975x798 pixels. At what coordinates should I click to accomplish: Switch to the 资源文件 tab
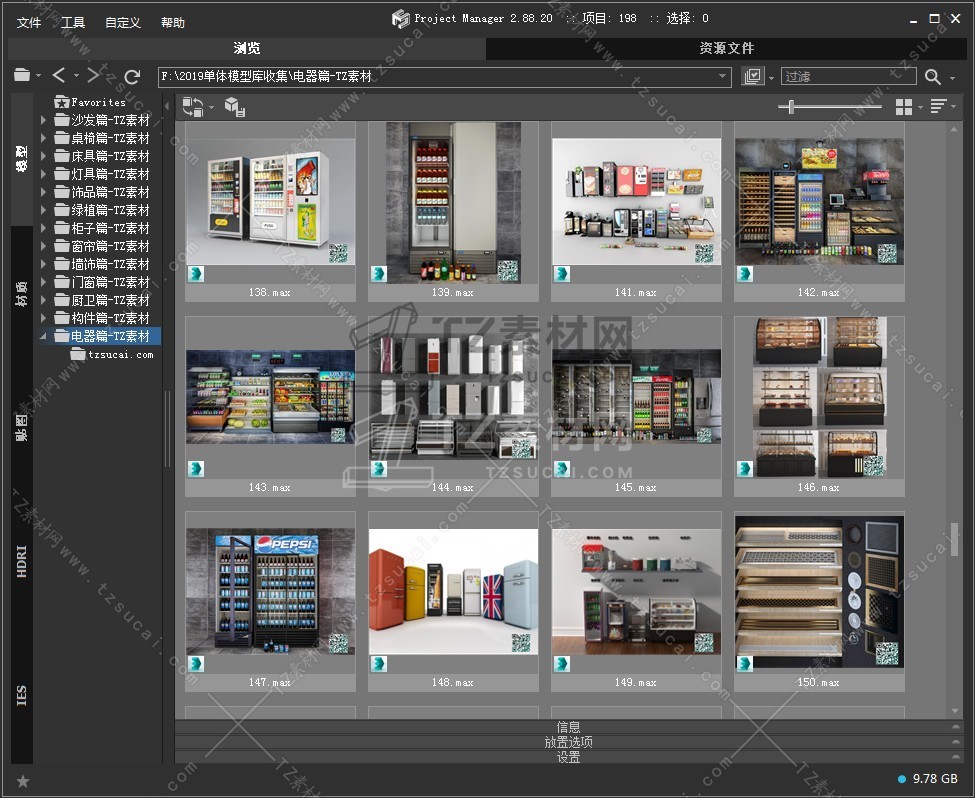tap(727, 48)
